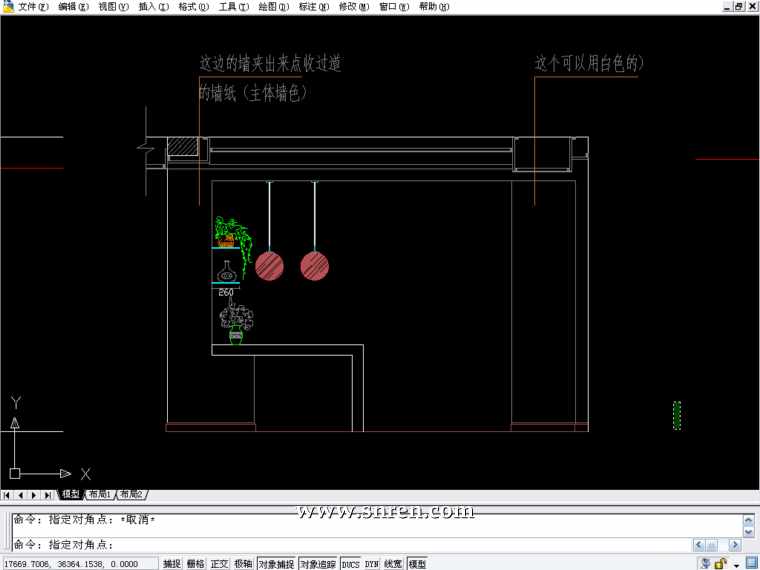Open the status bar menu arrow
The width and height of the screenshot is (760, 570).
(x=736, y=565)
